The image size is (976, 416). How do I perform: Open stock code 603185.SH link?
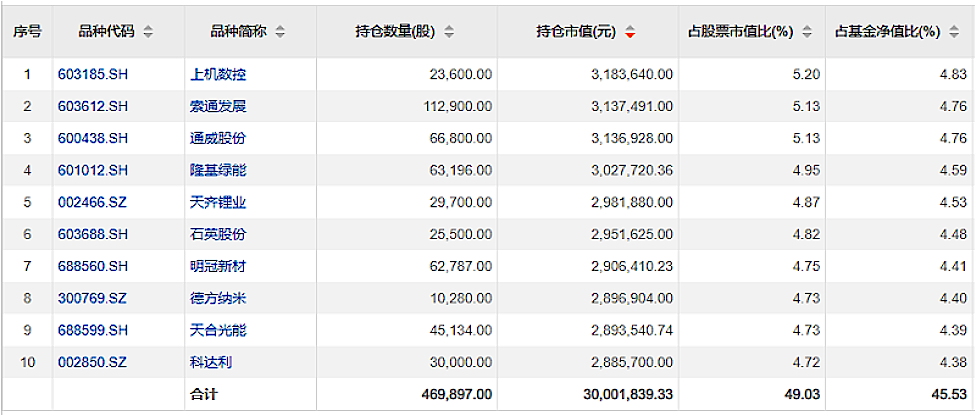point(93,74)
